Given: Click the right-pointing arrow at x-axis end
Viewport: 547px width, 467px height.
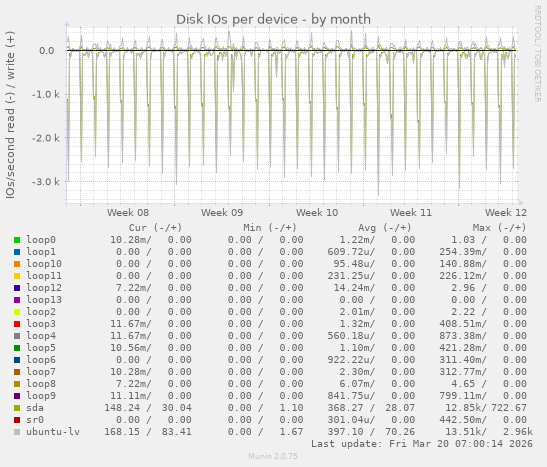Looking at the screenshot, I should click(x=521, y=203).
